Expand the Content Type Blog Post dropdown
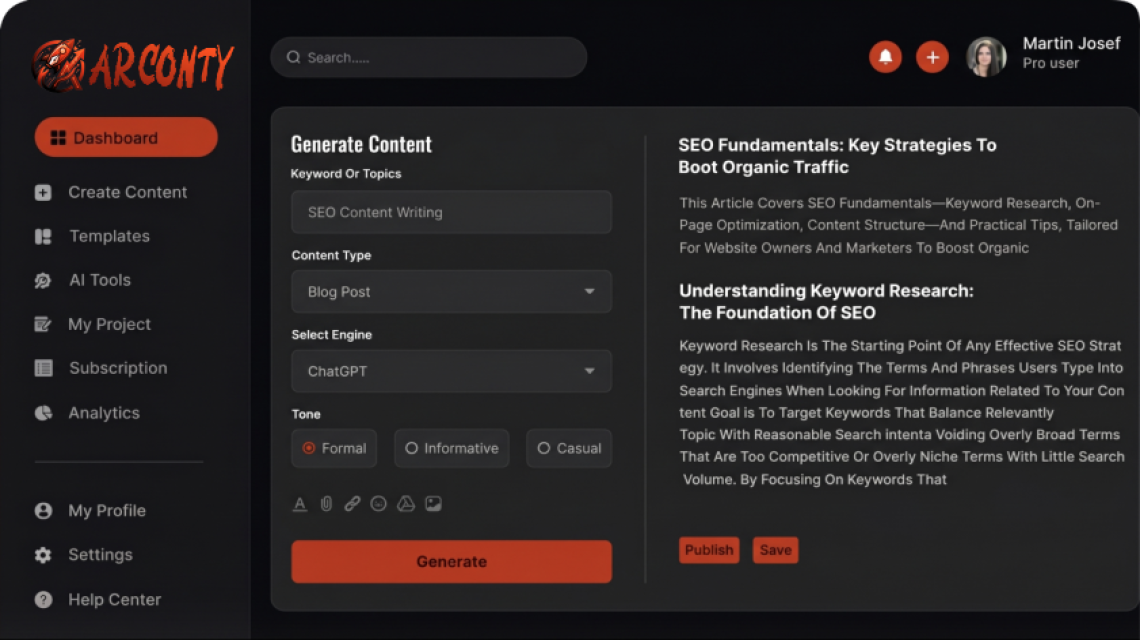 [451, 292]
